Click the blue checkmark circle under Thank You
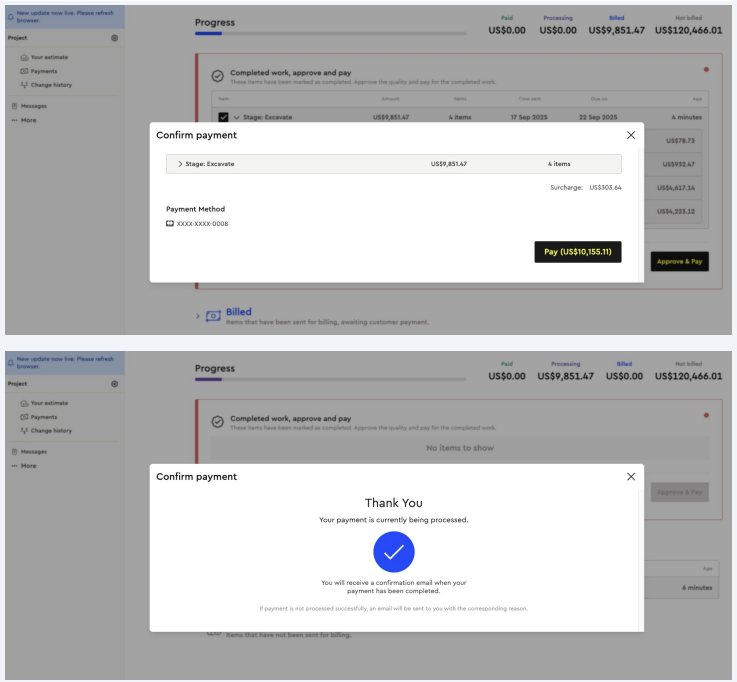 pyautogui.click(x=393, y=552)
